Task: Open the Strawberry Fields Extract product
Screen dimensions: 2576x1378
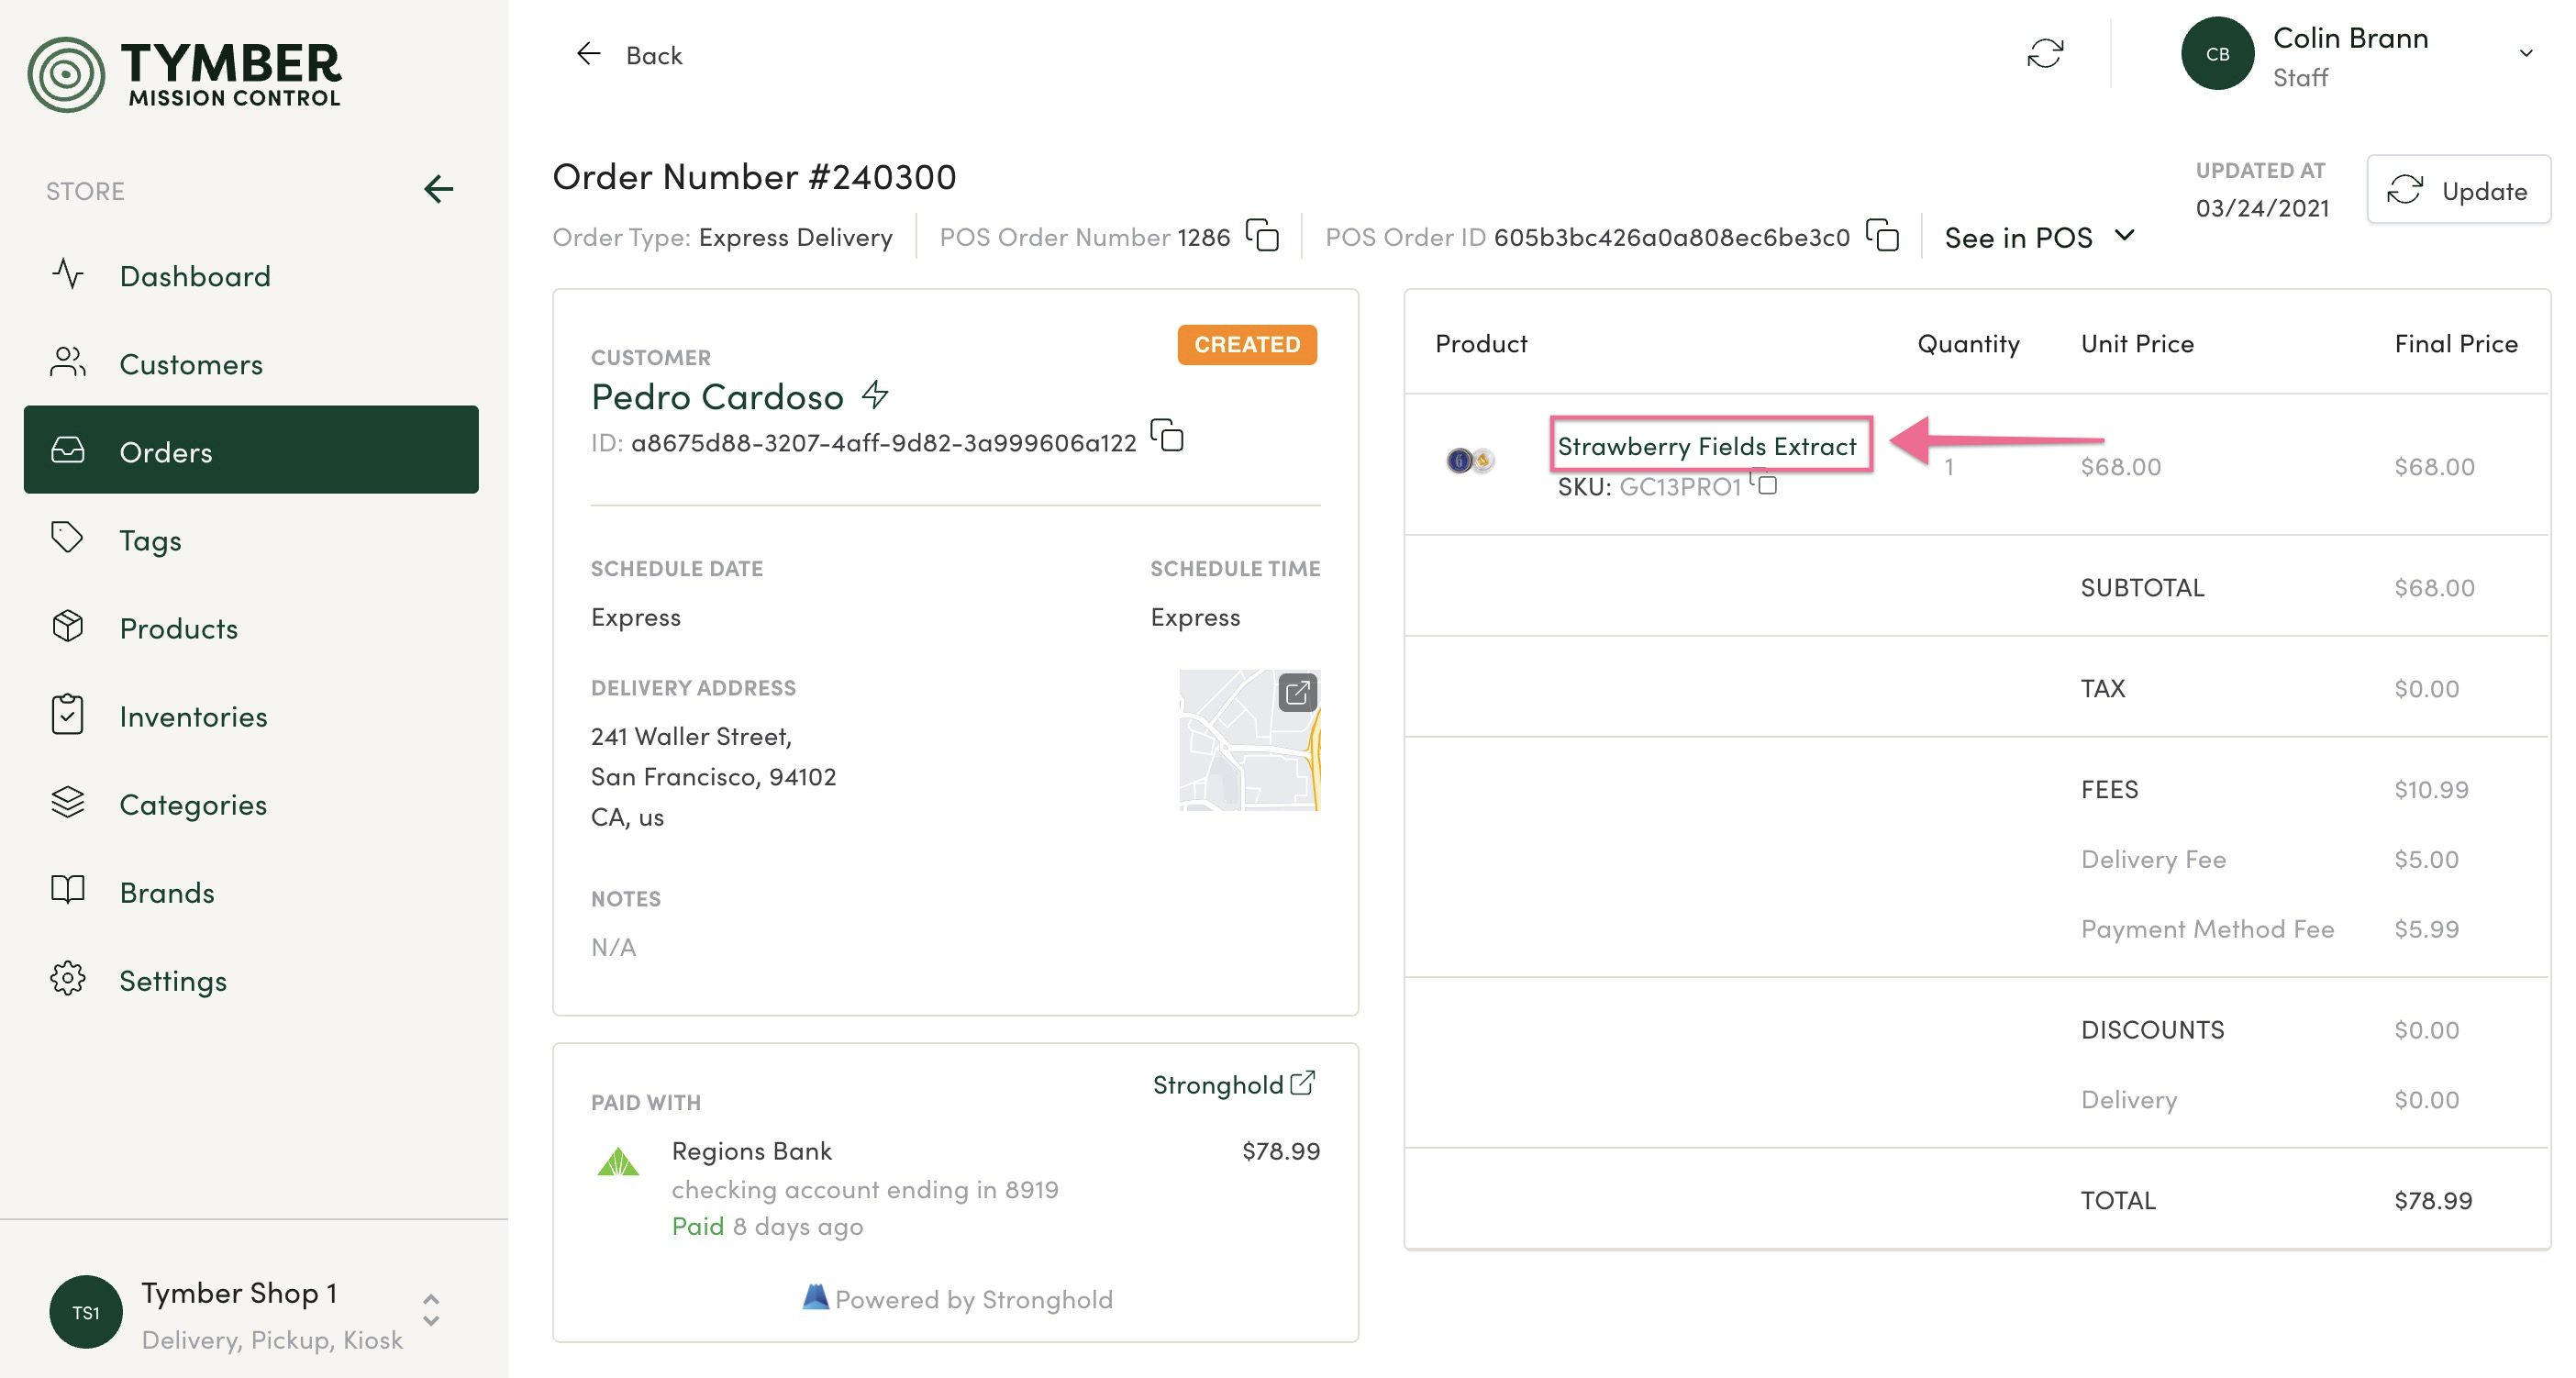Action: 1706,445
